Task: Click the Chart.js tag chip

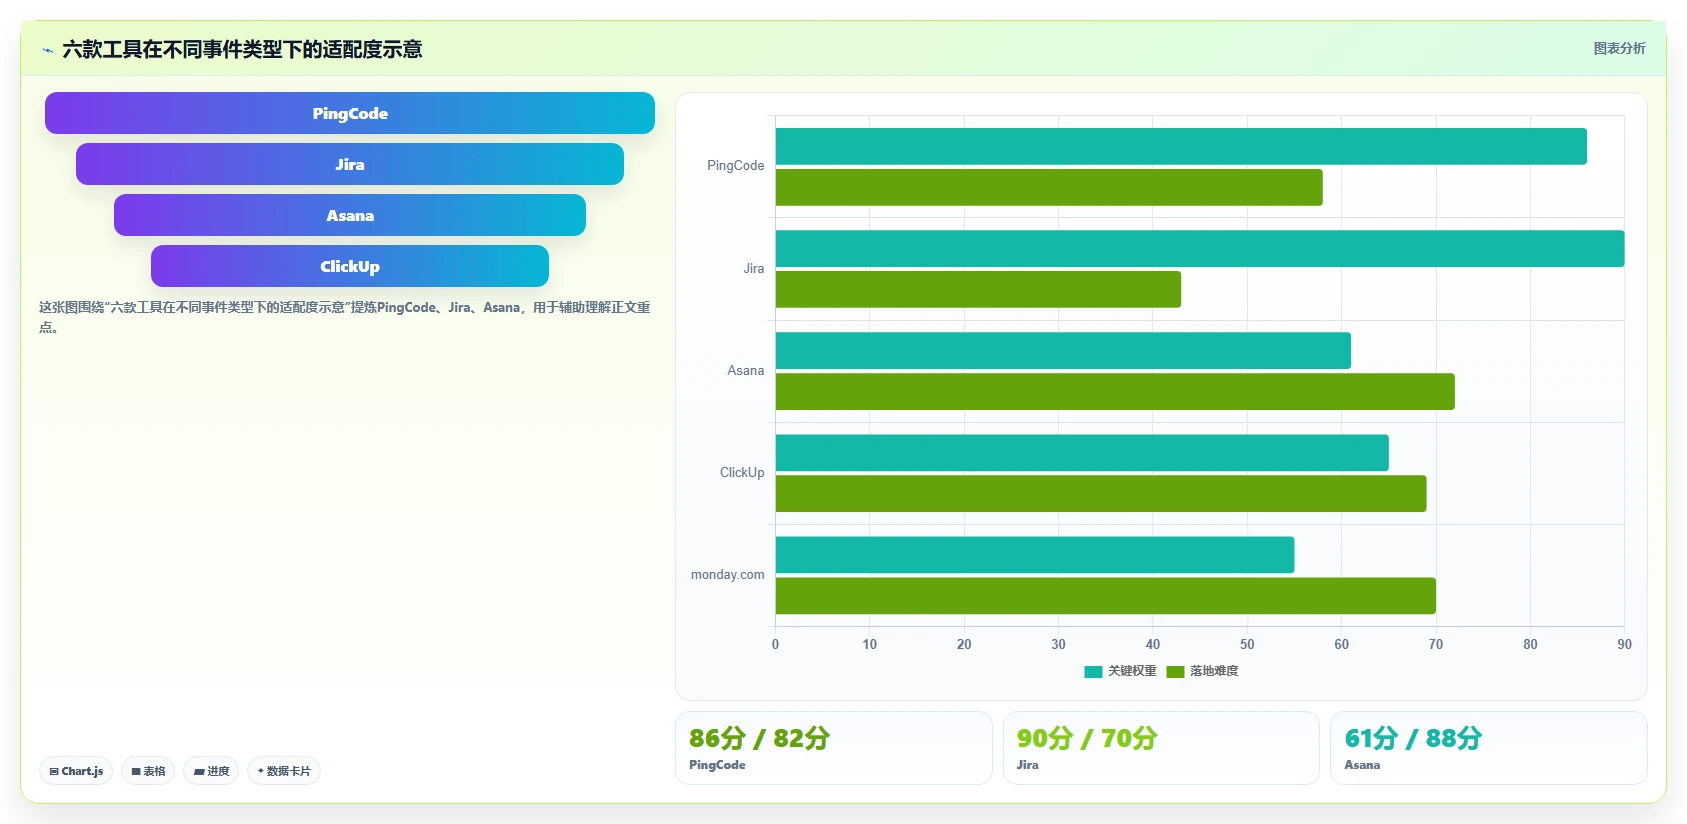Action: point(76,771)
